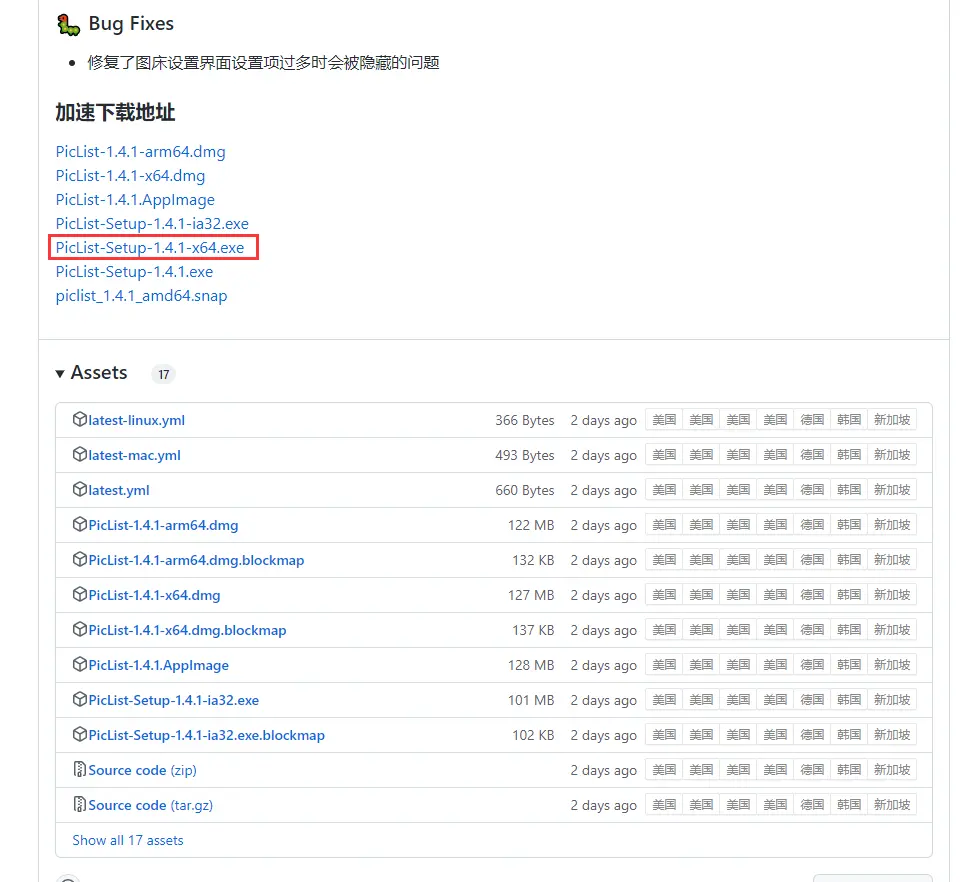Click package icon beside PicList-Setup-1.4.1-ia32.exe.blockmap
This screenshot has height=882, width=966.
79,734
